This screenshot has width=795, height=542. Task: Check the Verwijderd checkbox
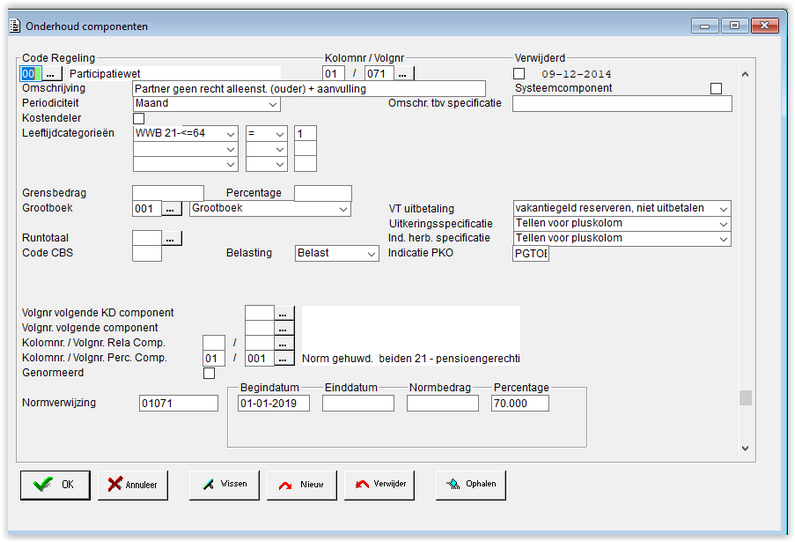tap(519, 74)
